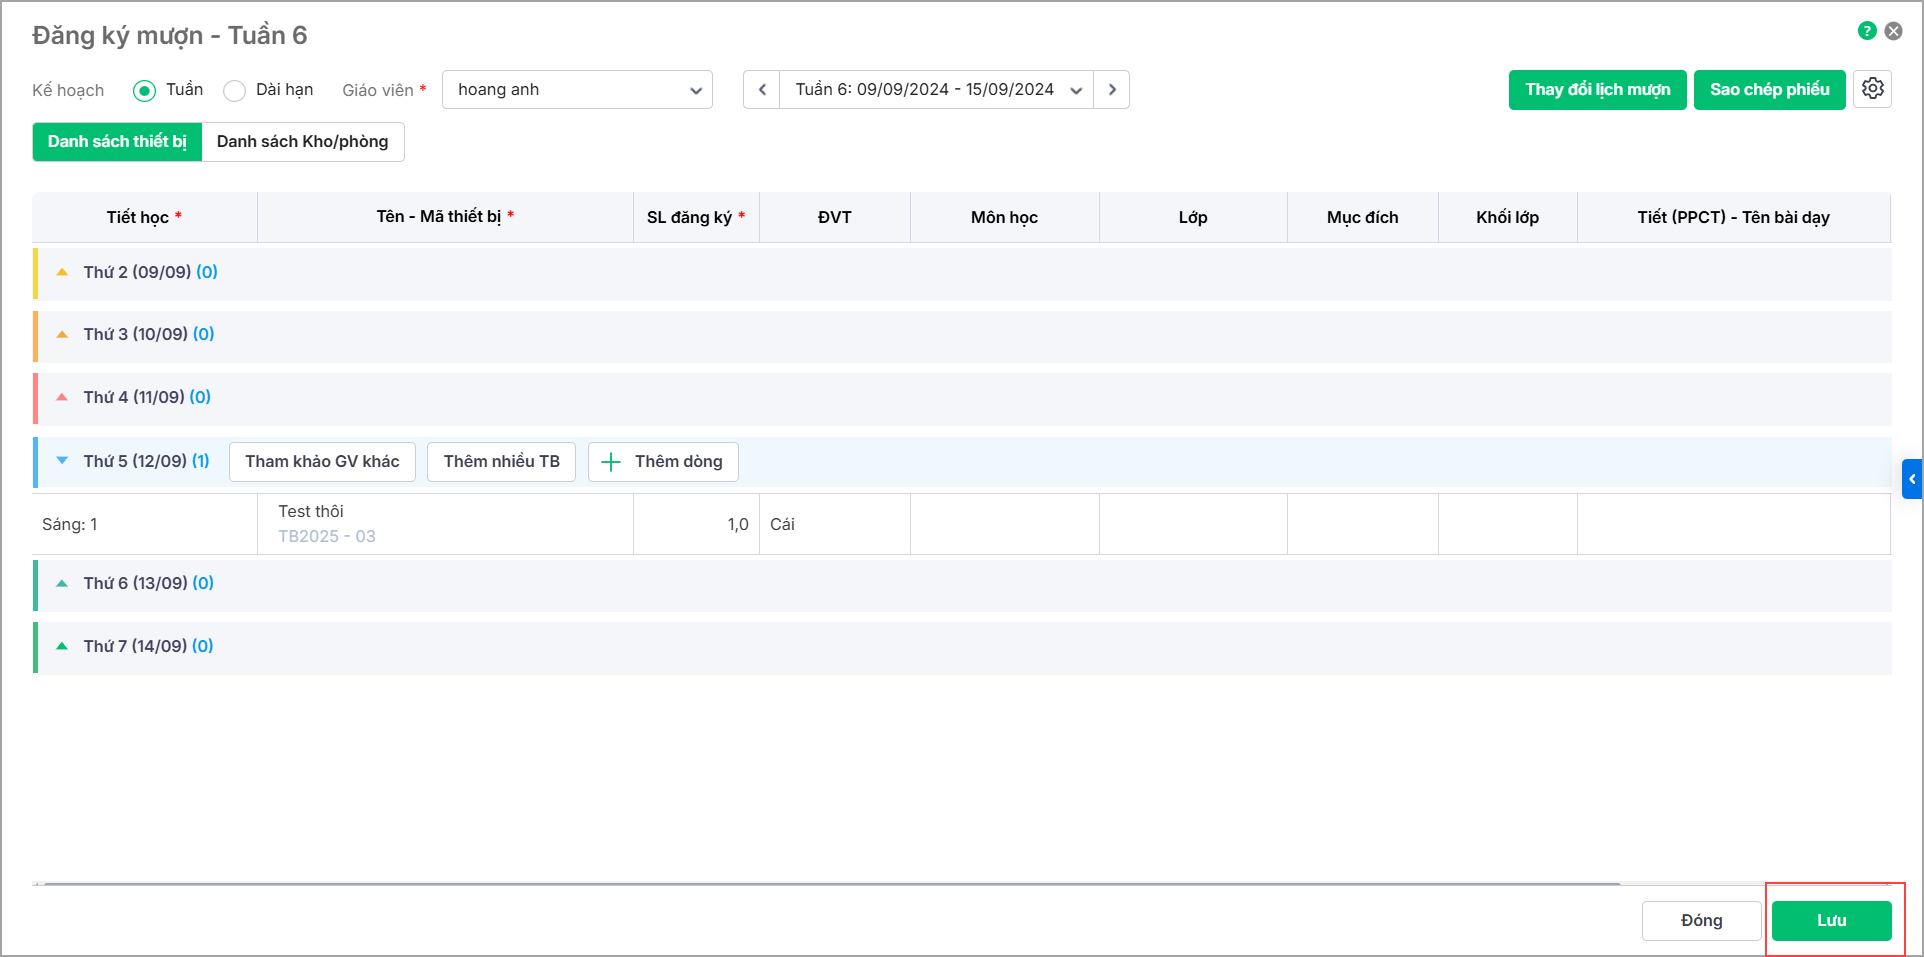
Task: Expand the Thứ 7 (14/09) row
Action: tap(63, 646)
